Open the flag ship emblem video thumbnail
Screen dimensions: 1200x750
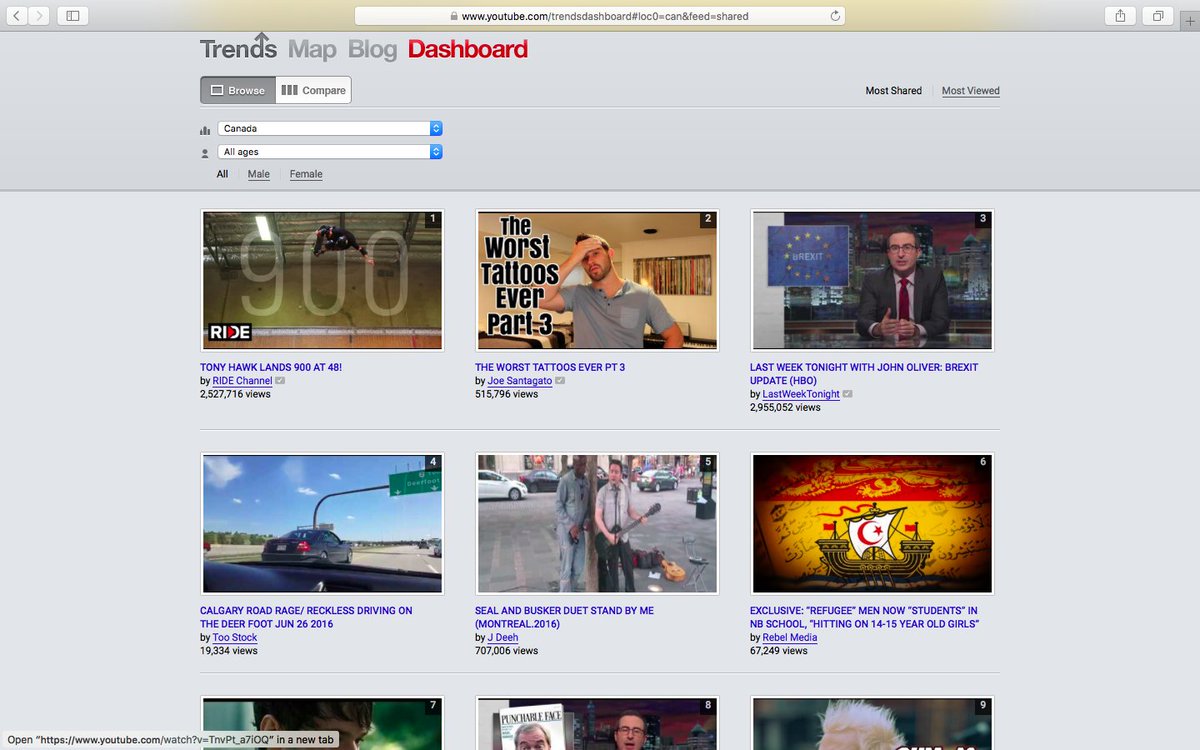(x=872, y=524)
